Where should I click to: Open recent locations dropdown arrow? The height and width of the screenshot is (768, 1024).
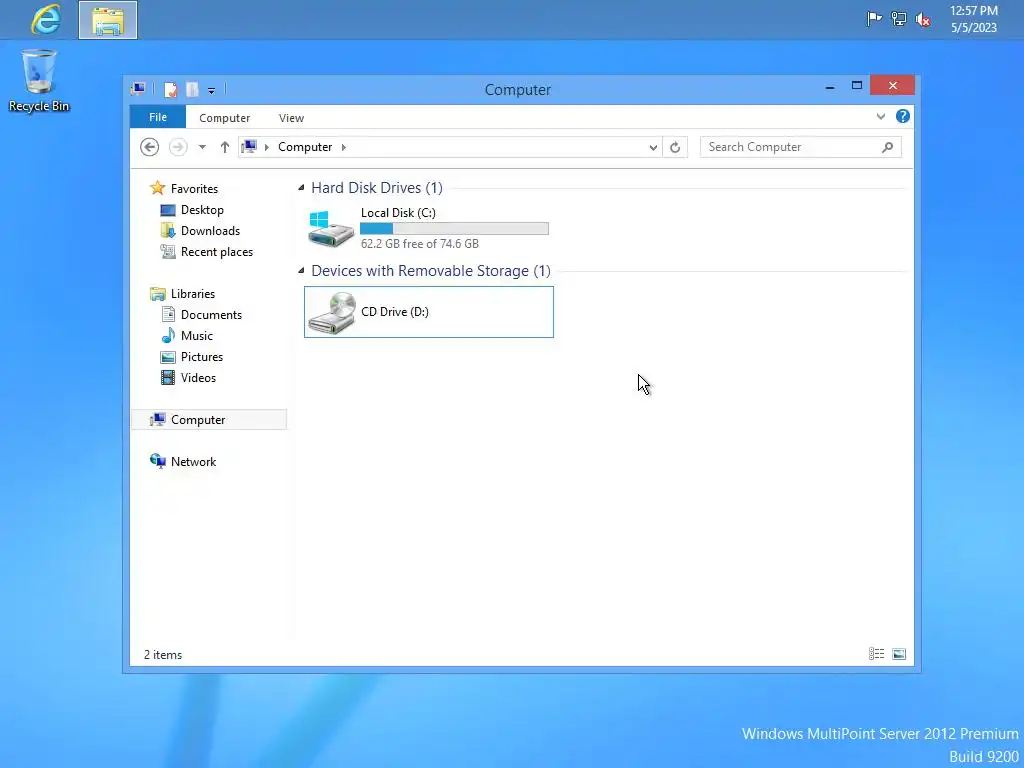coord(202,147)
